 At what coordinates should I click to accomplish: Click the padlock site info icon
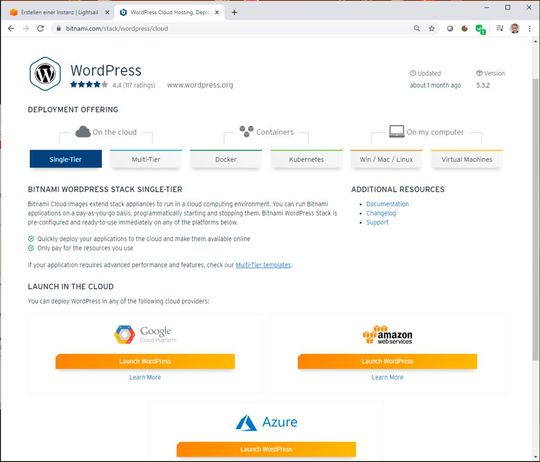59,29
